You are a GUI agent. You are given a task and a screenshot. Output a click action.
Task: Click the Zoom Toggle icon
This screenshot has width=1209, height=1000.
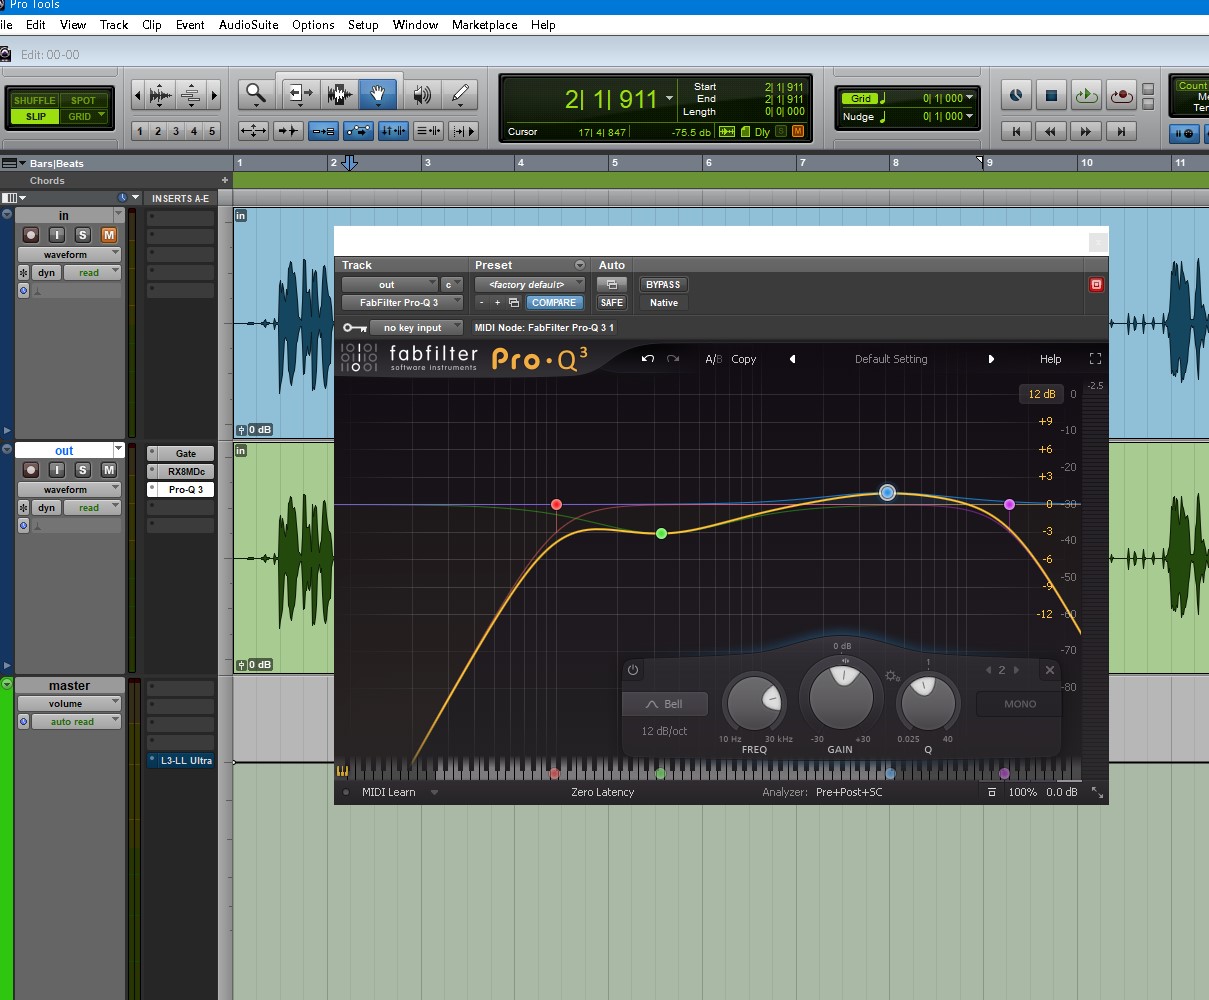254,131
